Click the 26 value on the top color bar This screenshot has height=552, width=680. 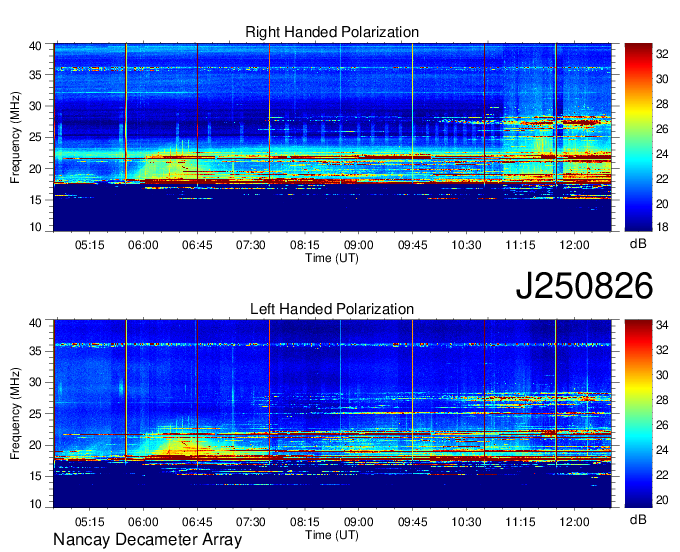click(x=662, y=129)
